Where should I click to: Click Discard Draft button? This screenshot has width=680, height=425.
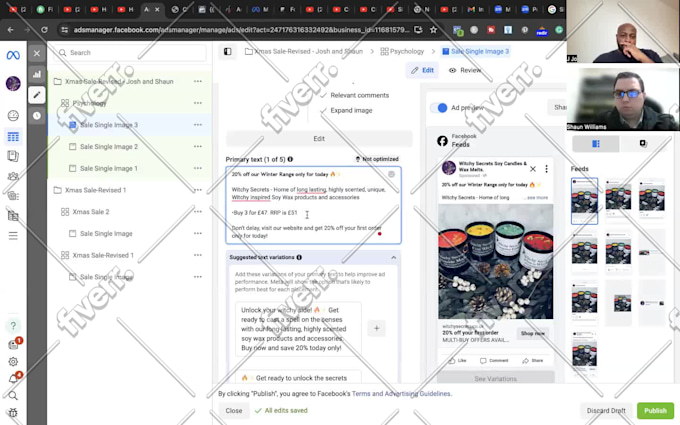point(606,410)
